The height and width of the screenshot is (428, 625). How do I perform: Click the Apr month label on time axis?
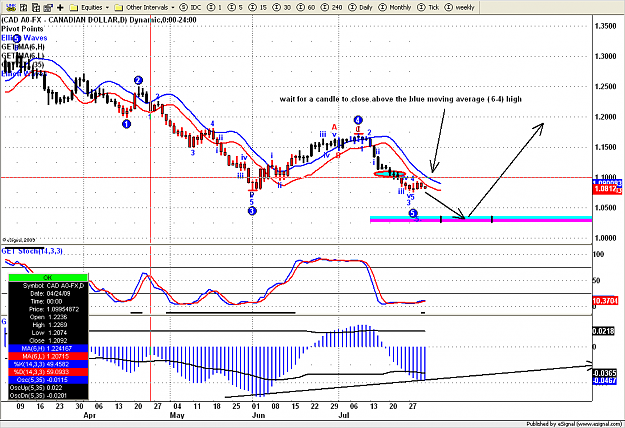point(90,415)
